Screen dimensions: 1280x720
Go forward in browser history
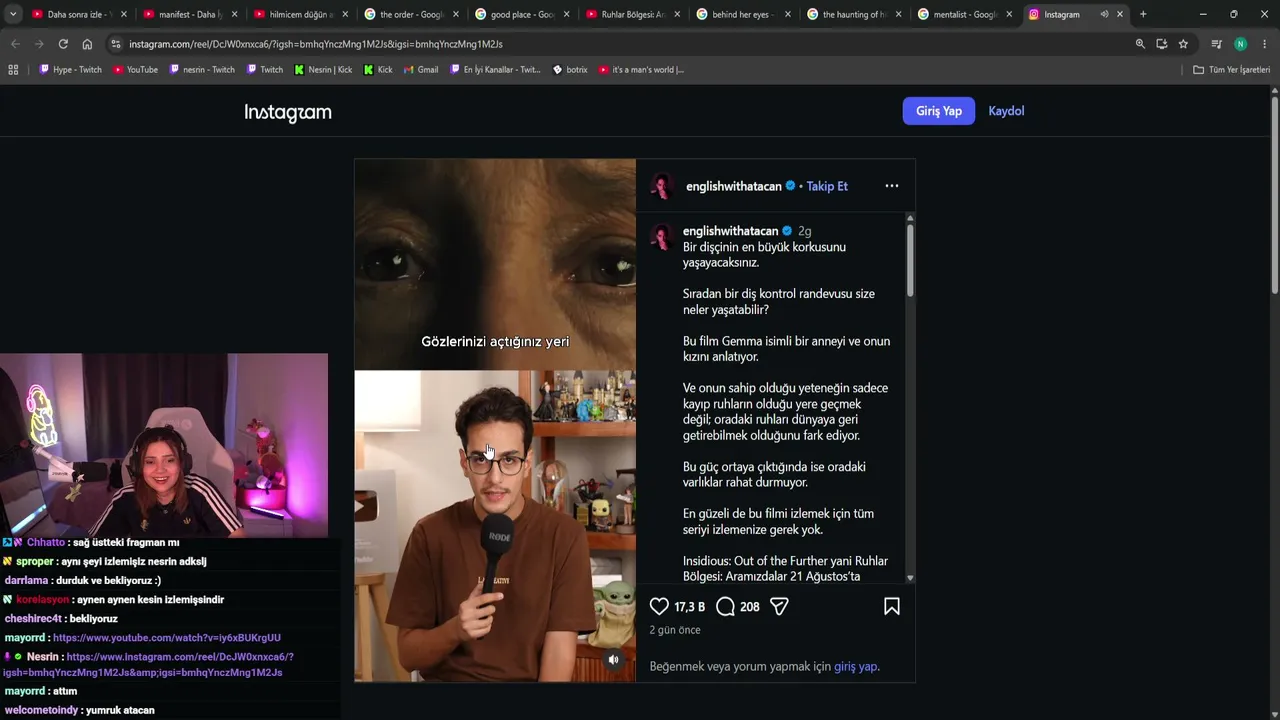(x=39, y=44)
